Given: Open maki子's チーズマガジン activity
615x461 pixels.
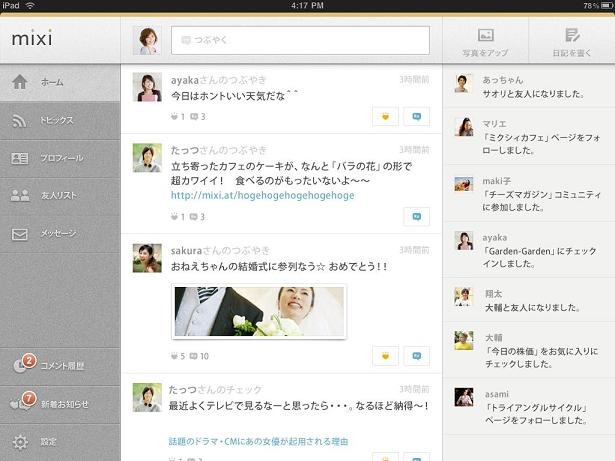Looking at the screenshot, I should (x=529, y=193).
